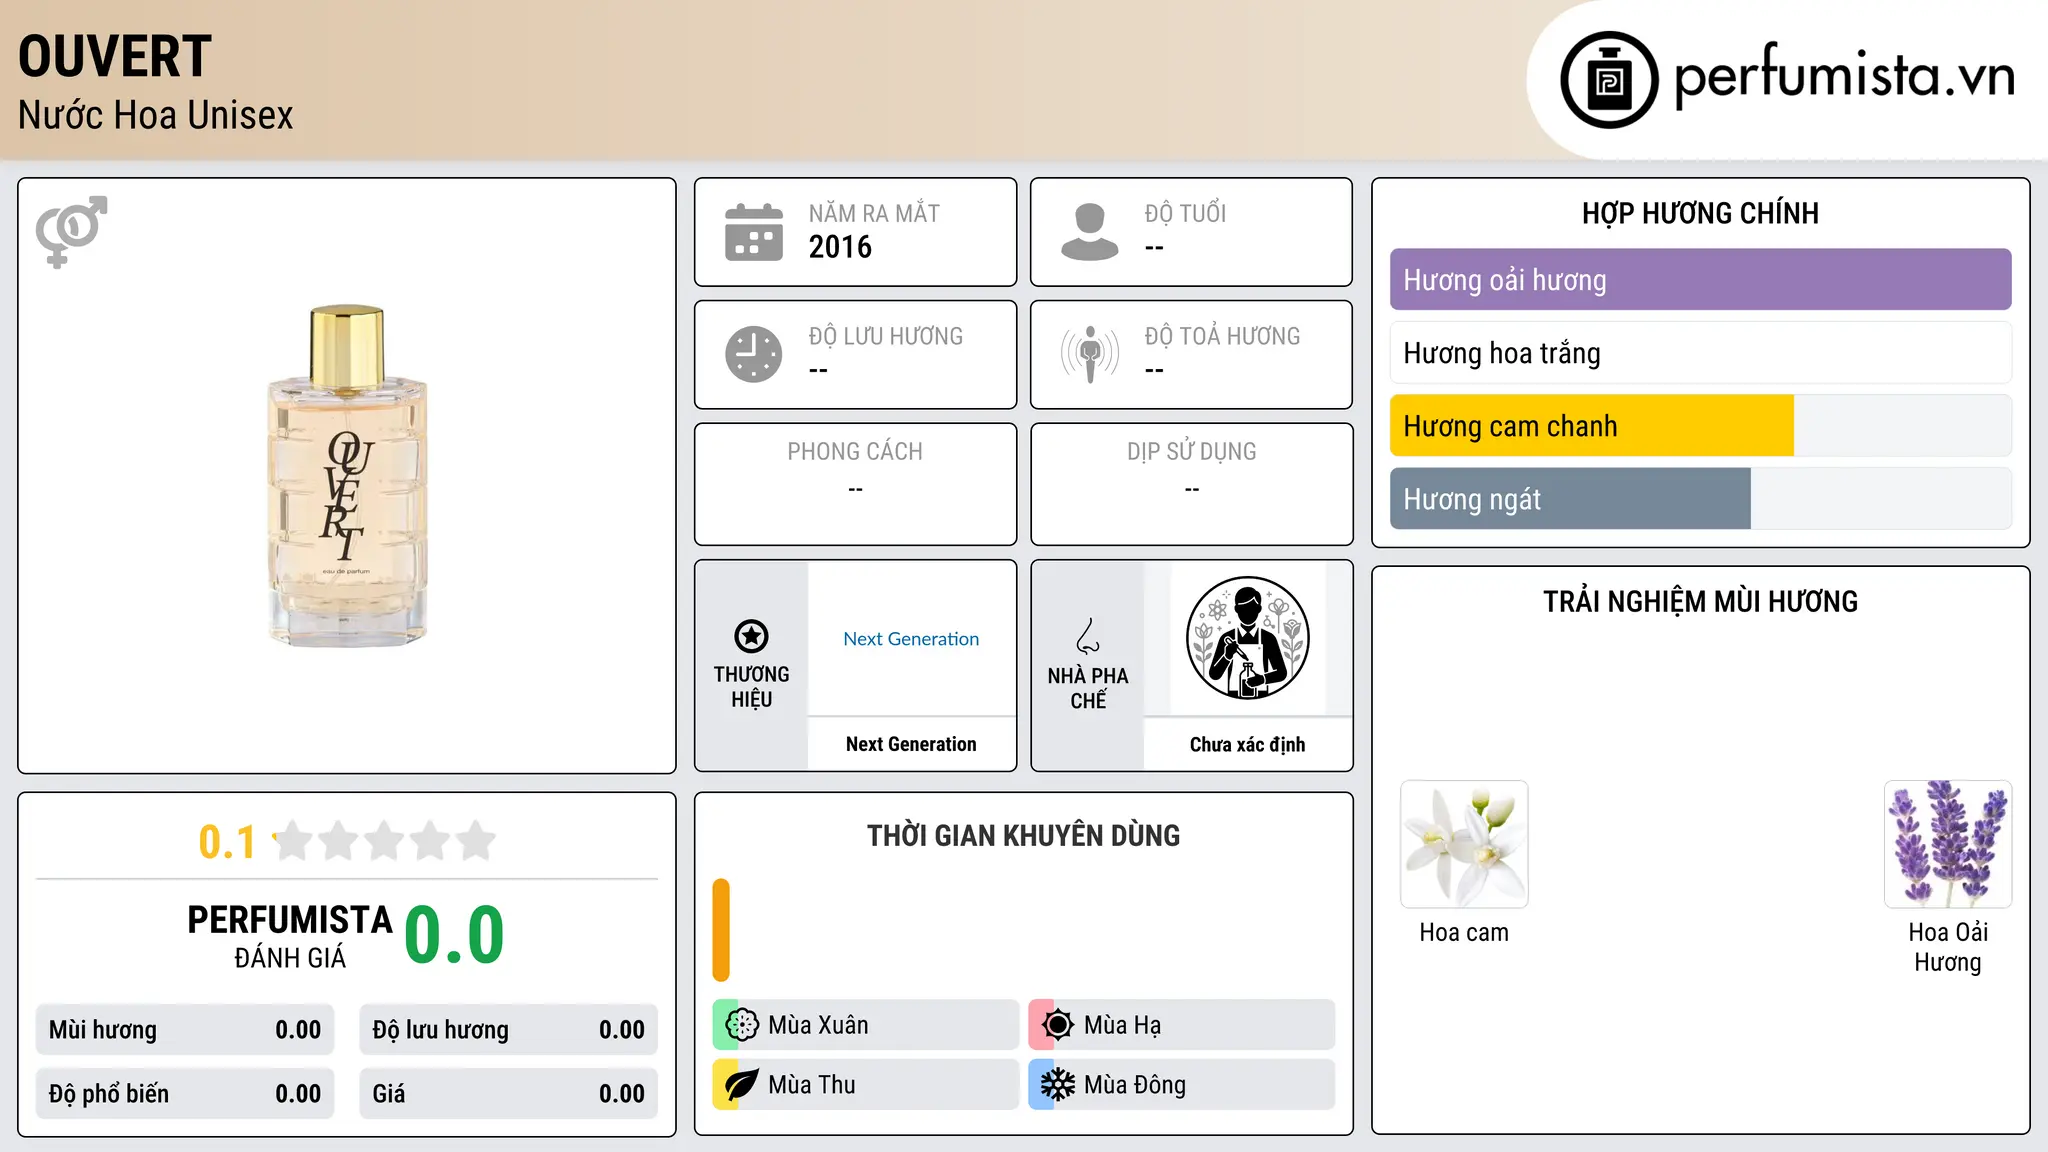Screen dimensions: 2048x1152
Task: Click the calendar icon for release year
Action: (754, 232)
